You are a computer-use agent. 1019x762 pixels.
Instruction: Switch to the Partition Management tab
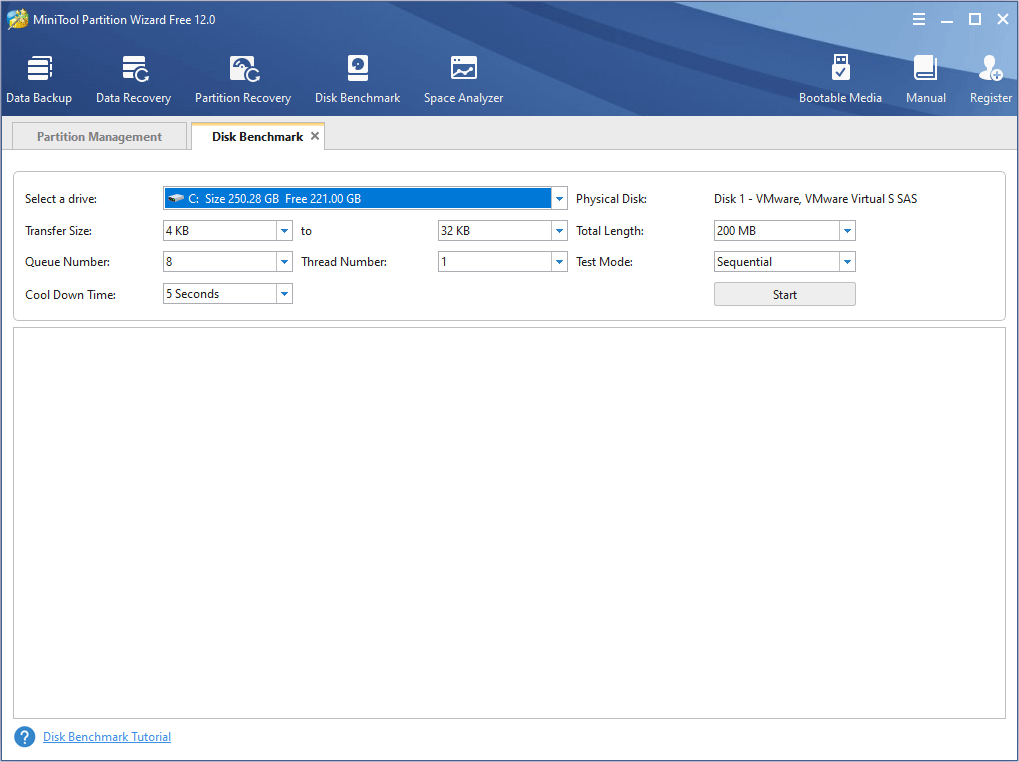click(x=99, y=136)
